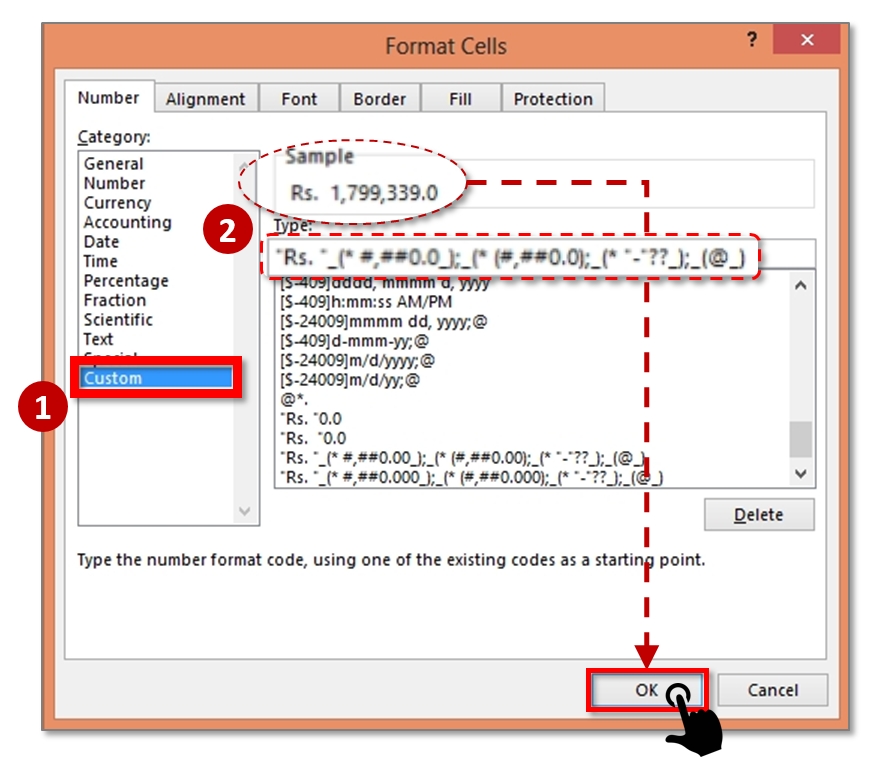Viewport: 889px width, 781px height.
Task: Stay on the Number tab
Action: [107, 98]
